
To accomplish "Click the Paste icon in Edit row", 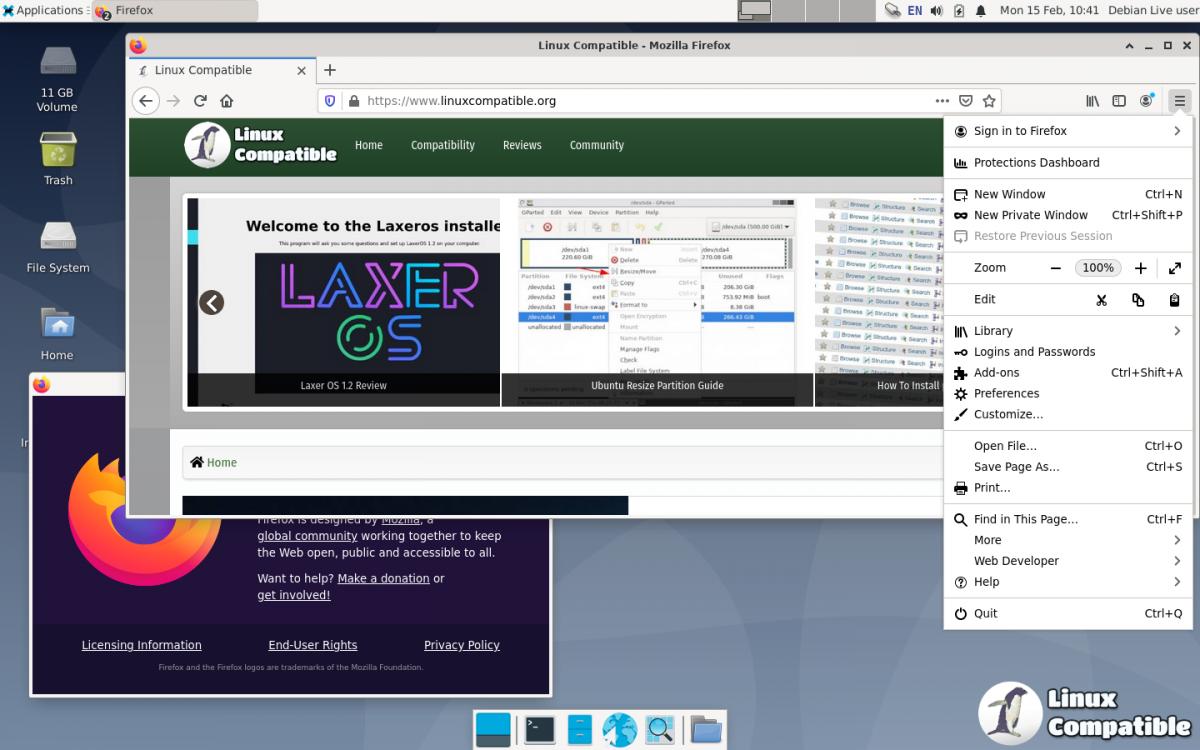I will pos(1174,299).
